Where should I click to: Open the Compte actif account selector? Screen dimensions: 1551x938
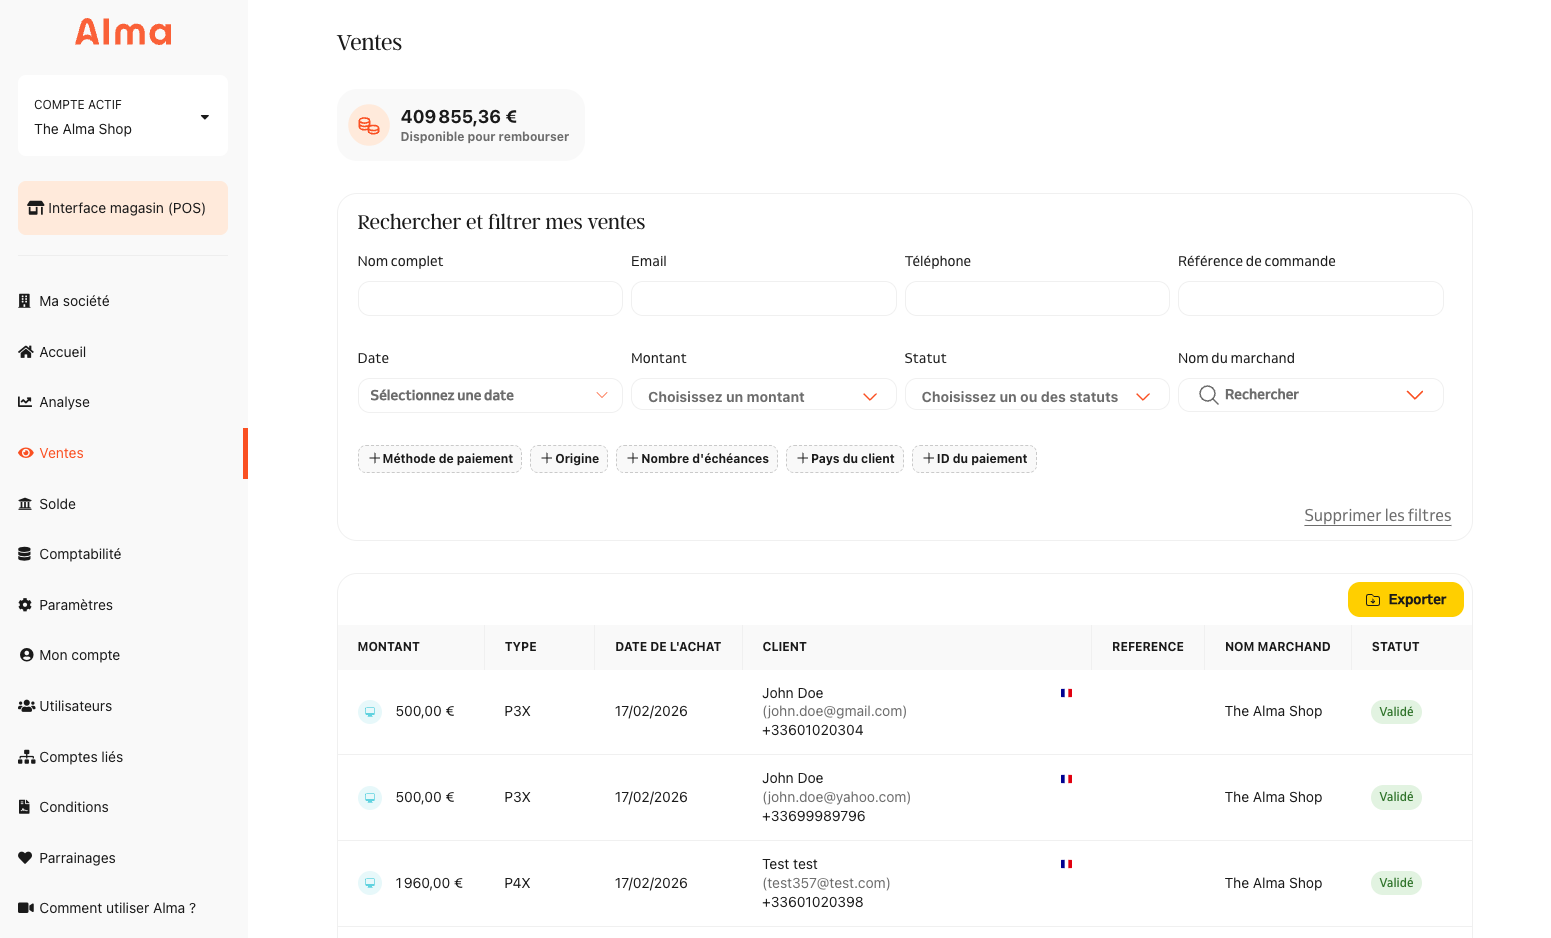point(123,116)
